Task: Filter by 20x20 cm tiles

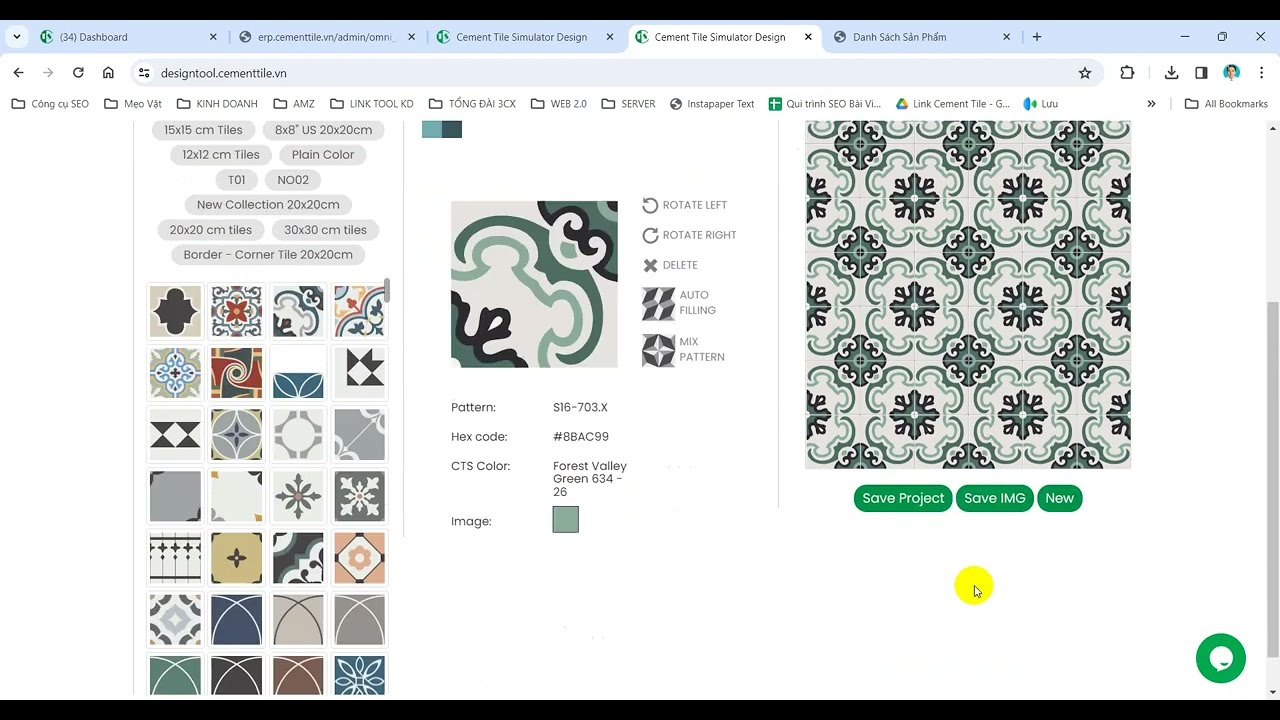Action: [211, 230]
